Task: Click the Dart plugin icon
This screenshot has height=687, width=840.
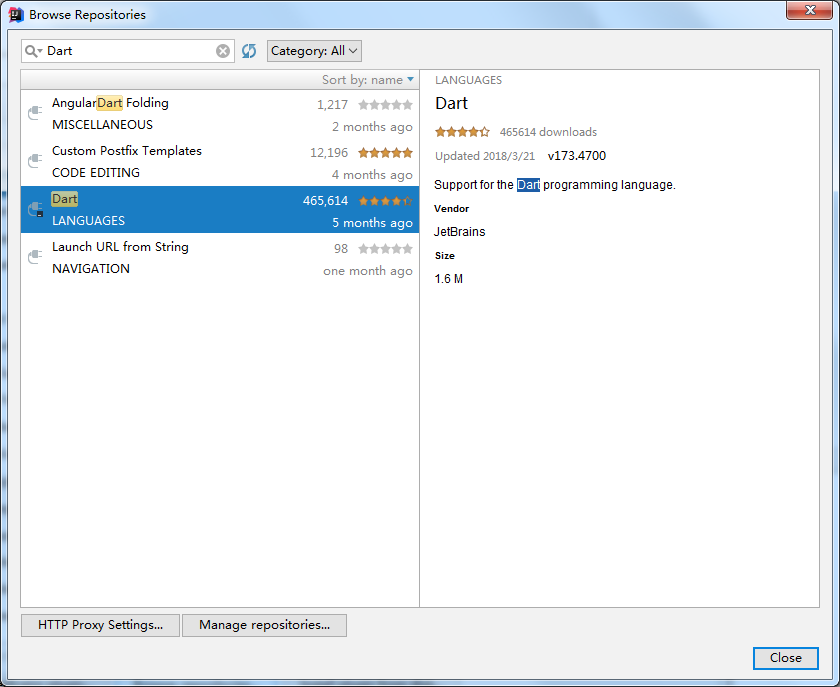Action: [35, 209]
